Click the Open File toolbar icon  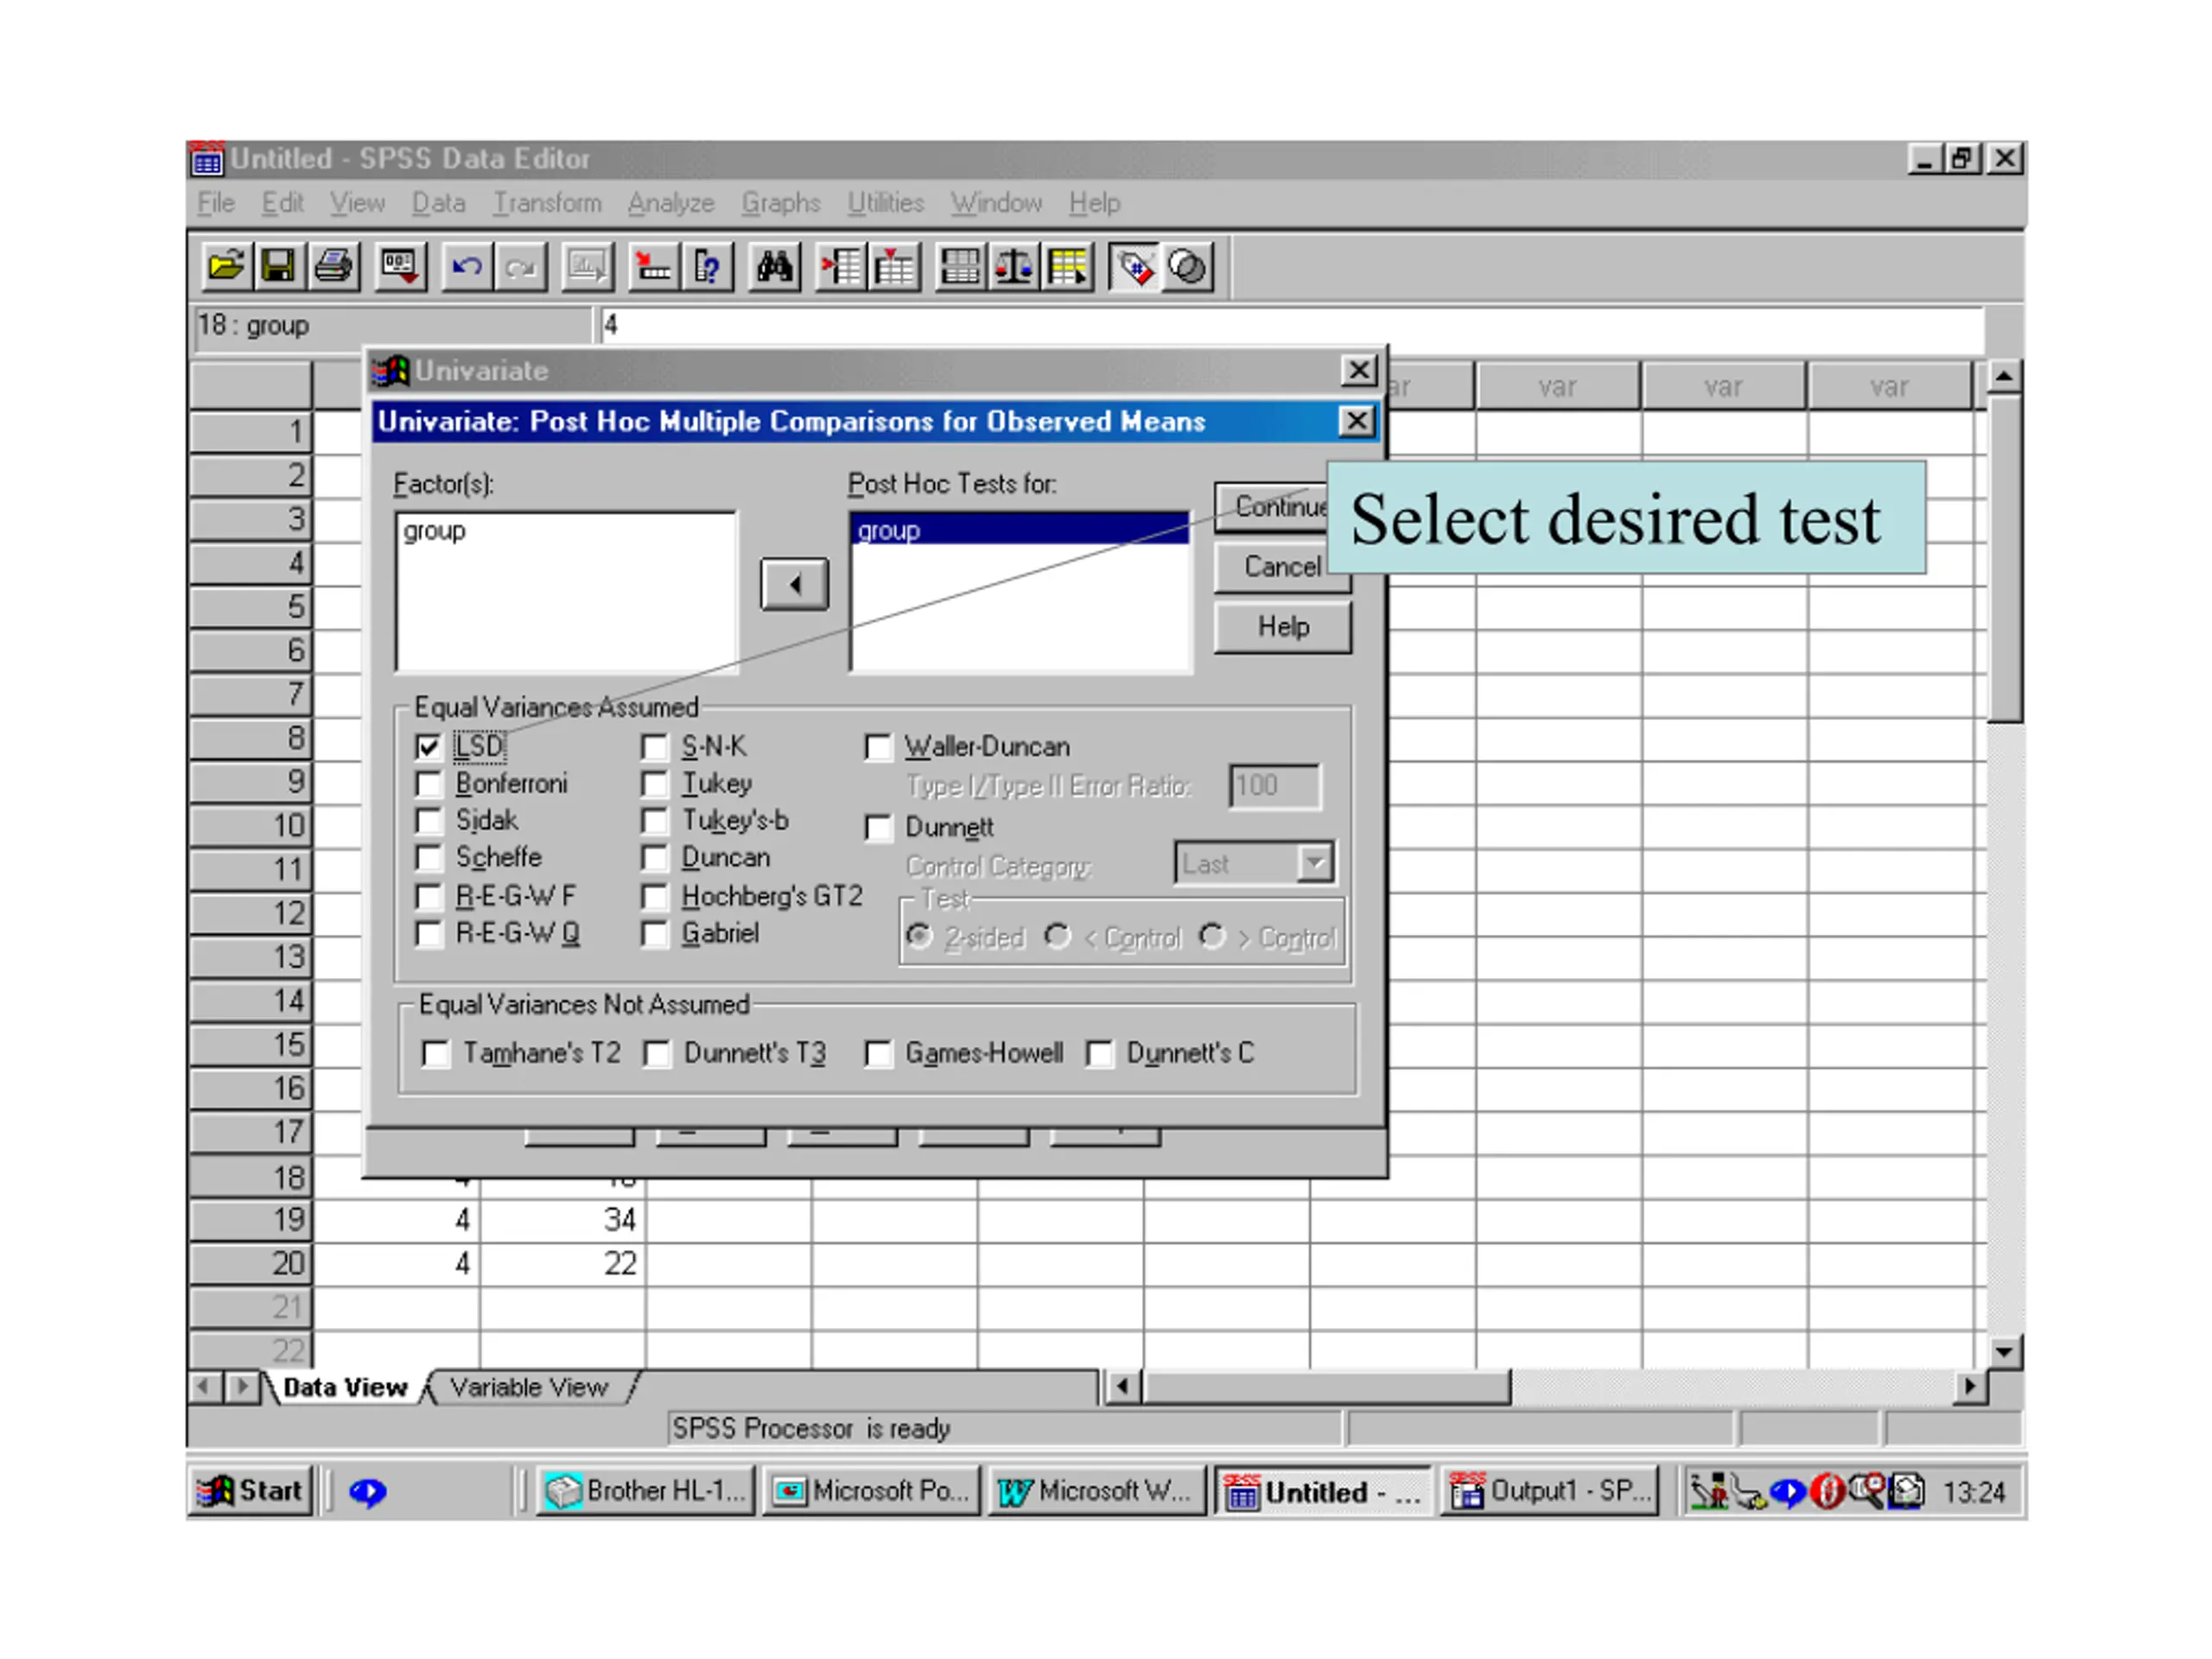(x=226, y=267)
